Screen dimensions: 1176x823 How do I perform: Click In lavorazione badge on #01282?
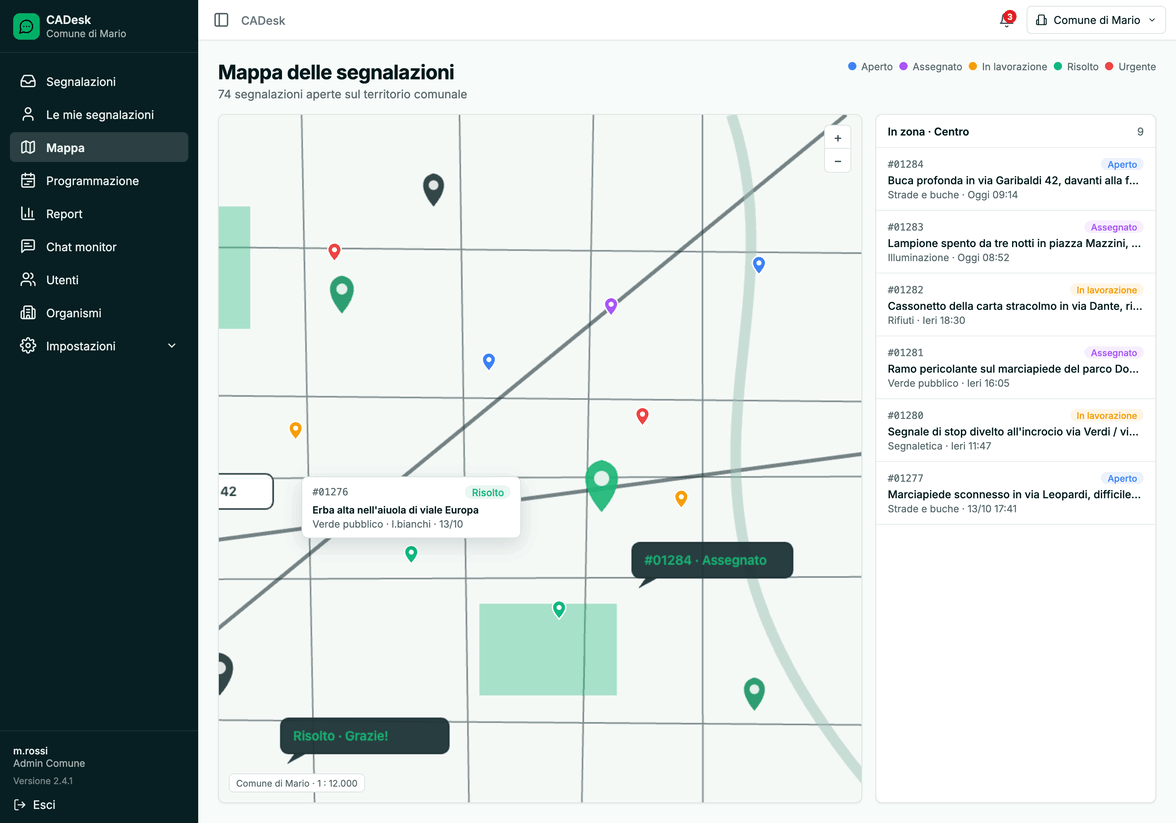(x=1106, y=290)
